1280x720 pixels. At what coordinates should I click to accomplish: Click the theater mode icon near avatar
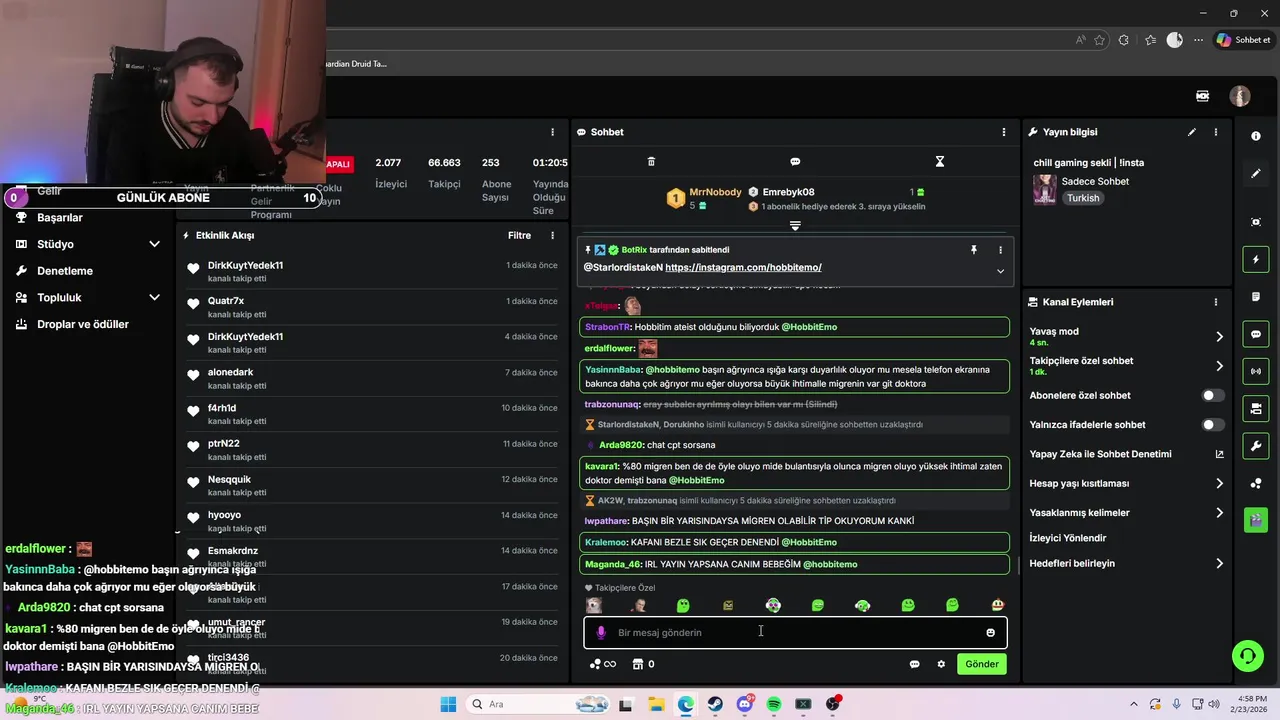tap(1203, 96)
